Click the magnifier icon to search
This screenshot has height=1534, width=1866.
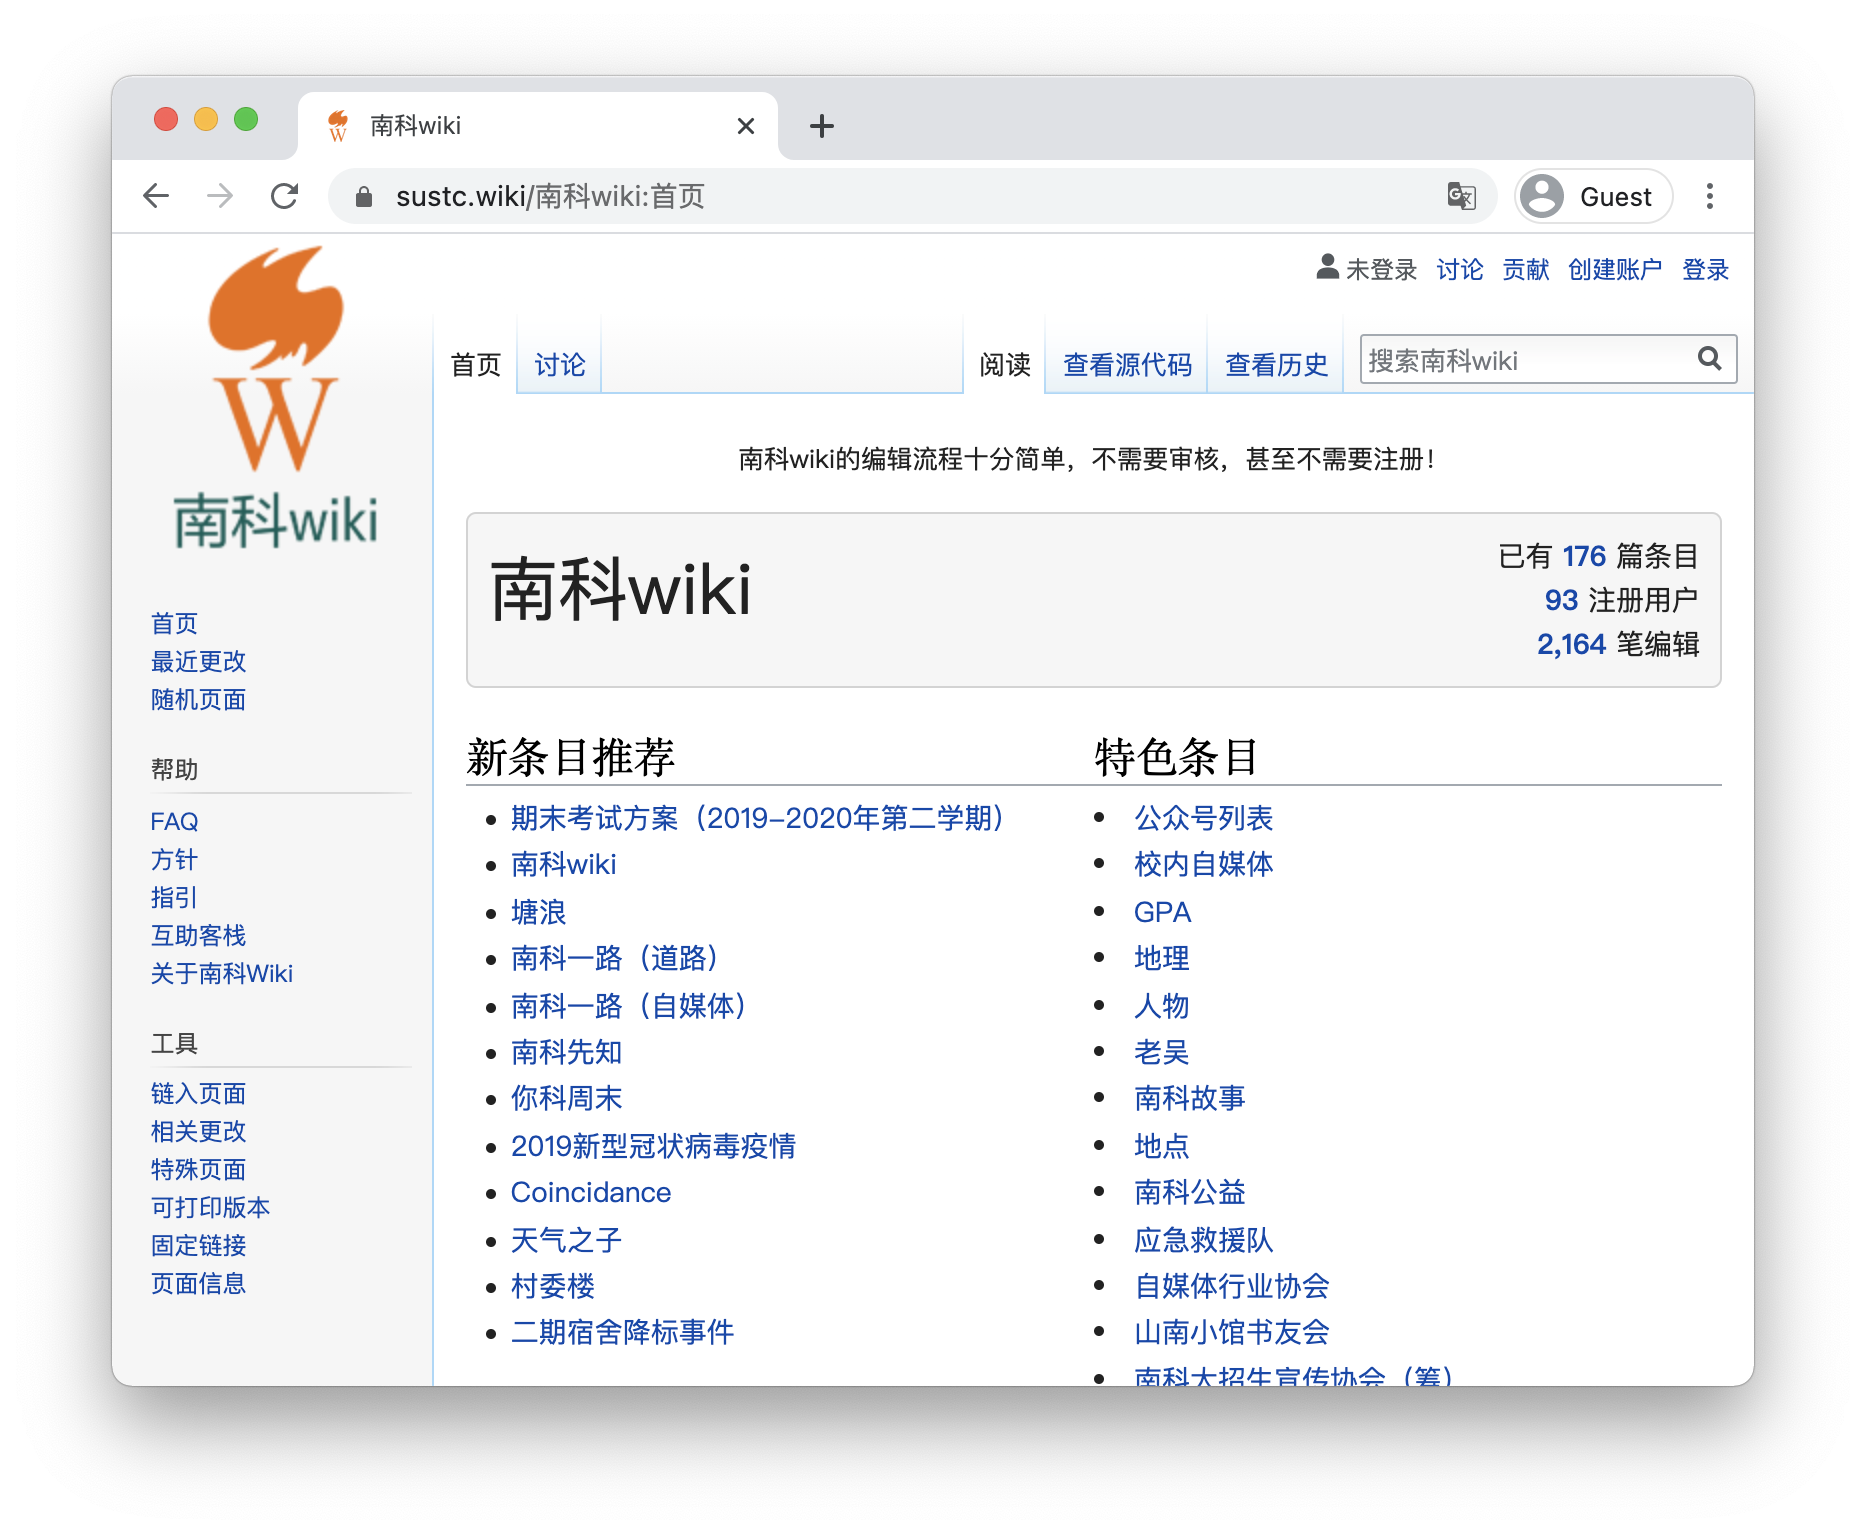pos(1709,359)
